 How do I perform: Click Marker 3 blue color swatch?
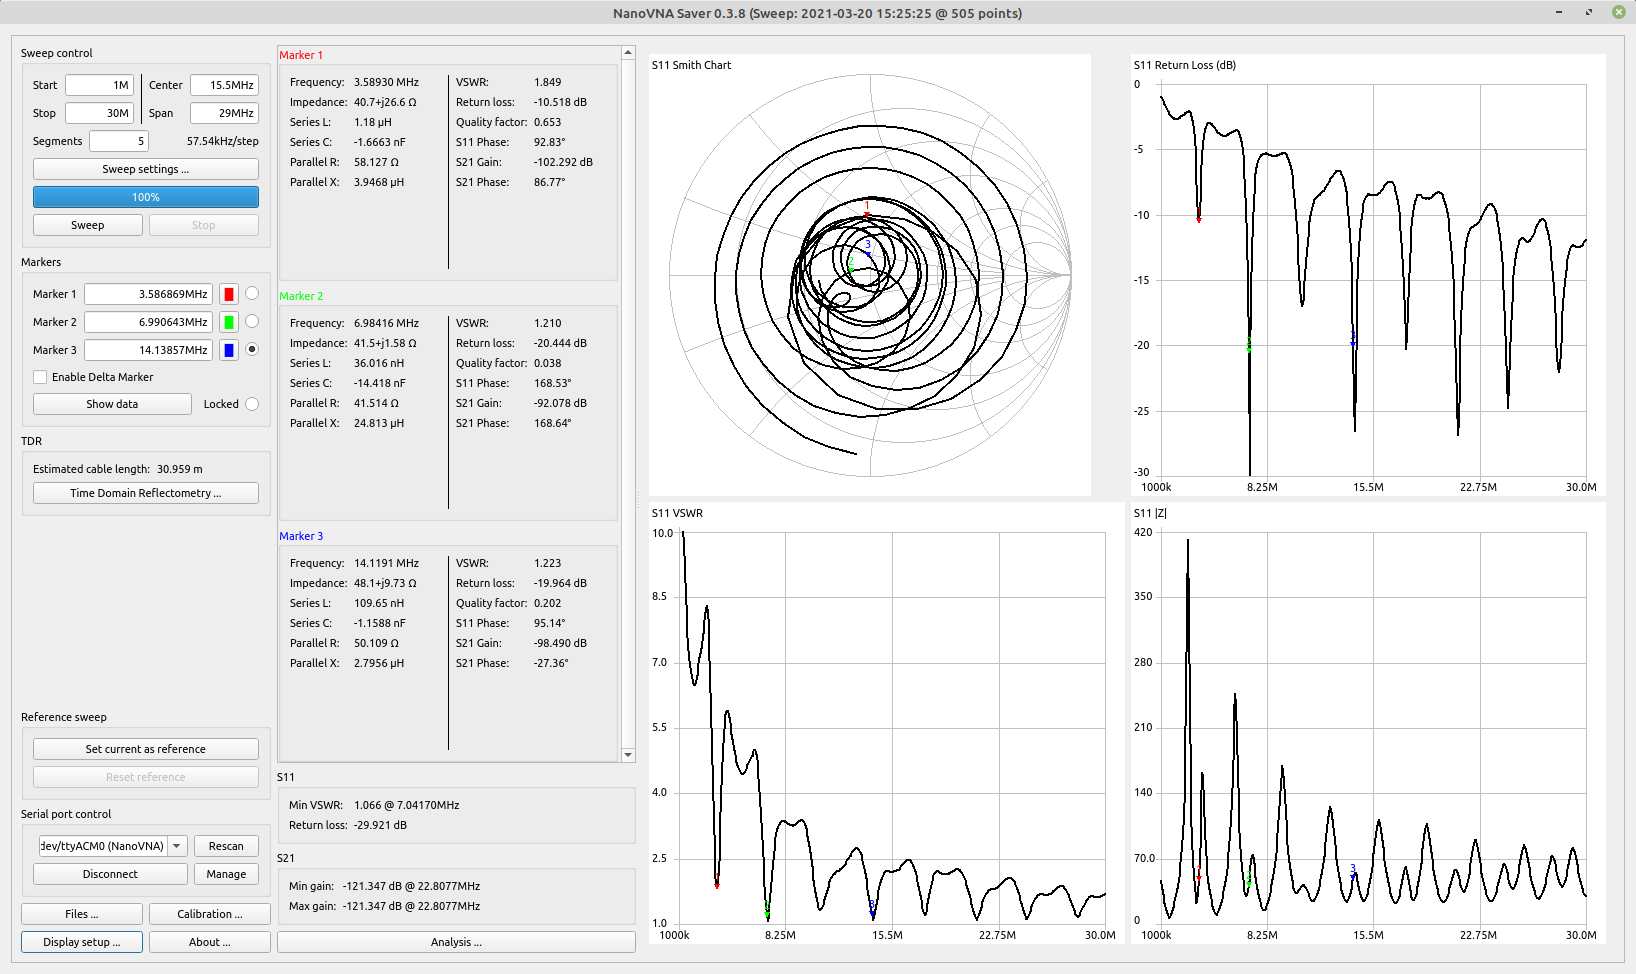pyautogui.click(x=229, y=350)
